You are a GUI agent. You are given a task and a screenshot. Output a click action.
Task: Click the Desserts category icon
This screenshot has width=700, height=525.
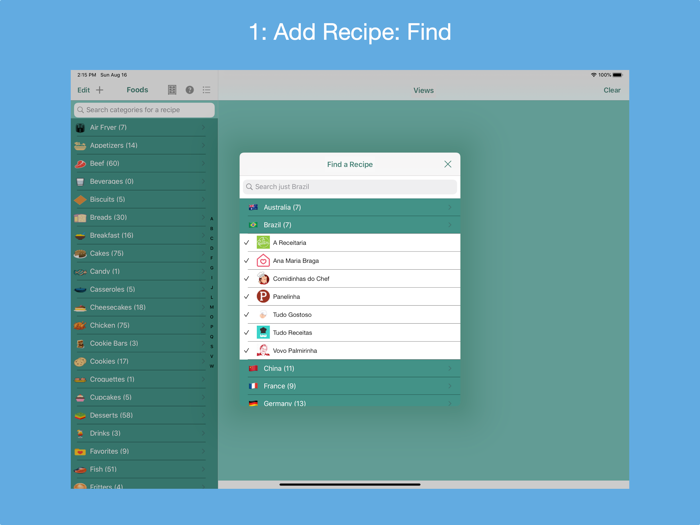pyautogui.click(x=80, y=416)
